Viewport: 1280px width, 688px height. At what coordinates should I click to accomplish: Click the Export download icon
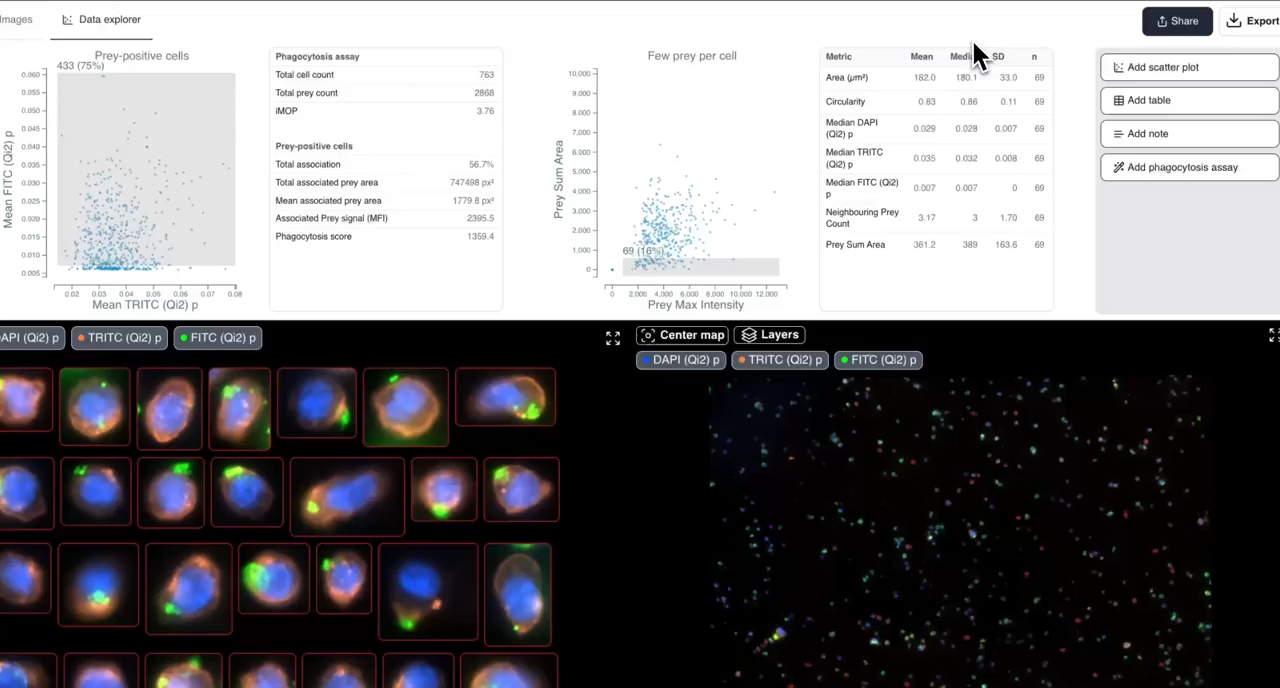1234,20
